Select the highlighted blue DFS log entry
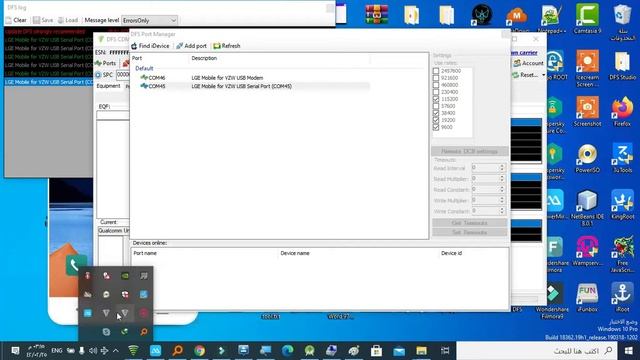Screen dimensions: 640x360 click(x=49, y=82)
